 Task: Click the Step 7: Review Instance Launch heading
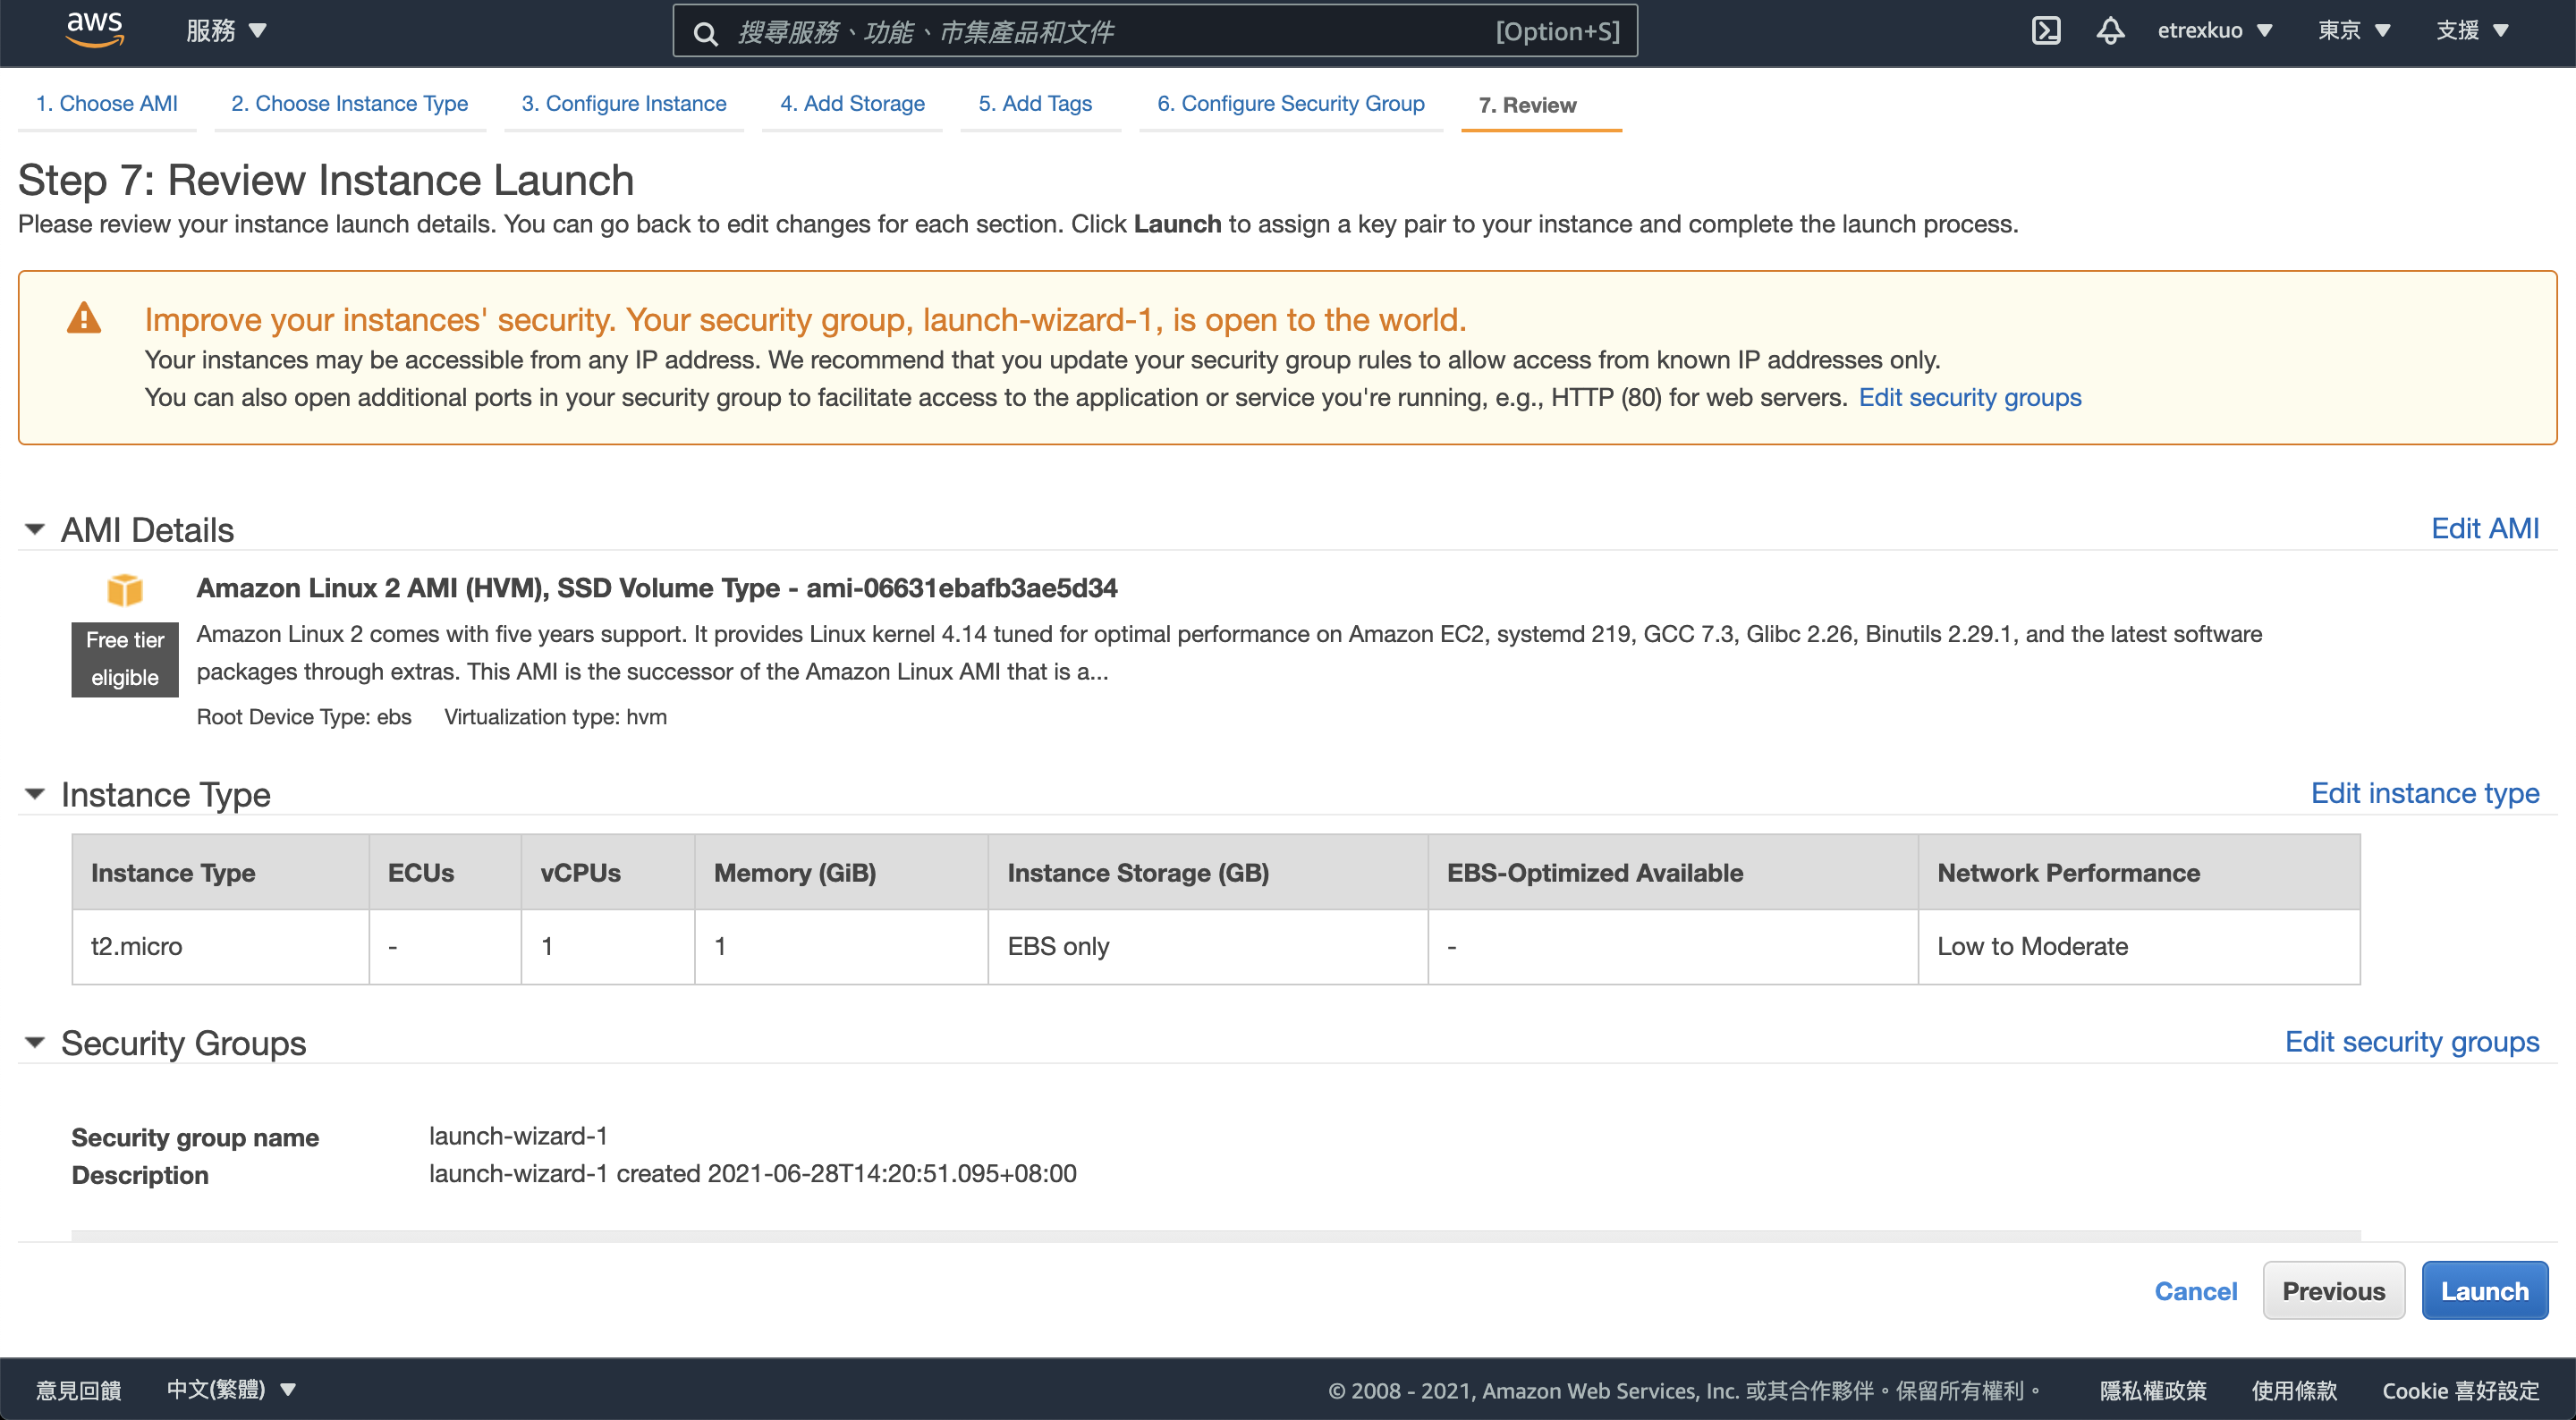coord(326,180)
